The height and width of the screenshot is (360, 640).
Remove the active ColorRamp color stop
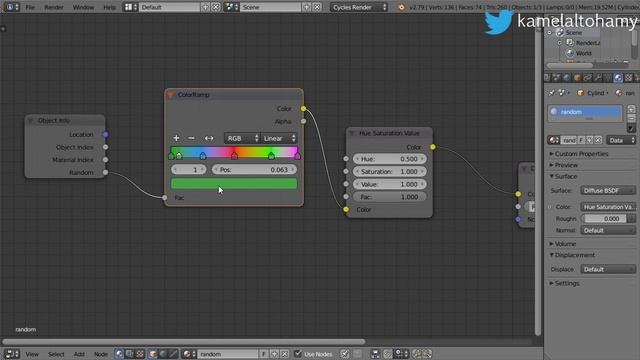[x=191, y=138]
